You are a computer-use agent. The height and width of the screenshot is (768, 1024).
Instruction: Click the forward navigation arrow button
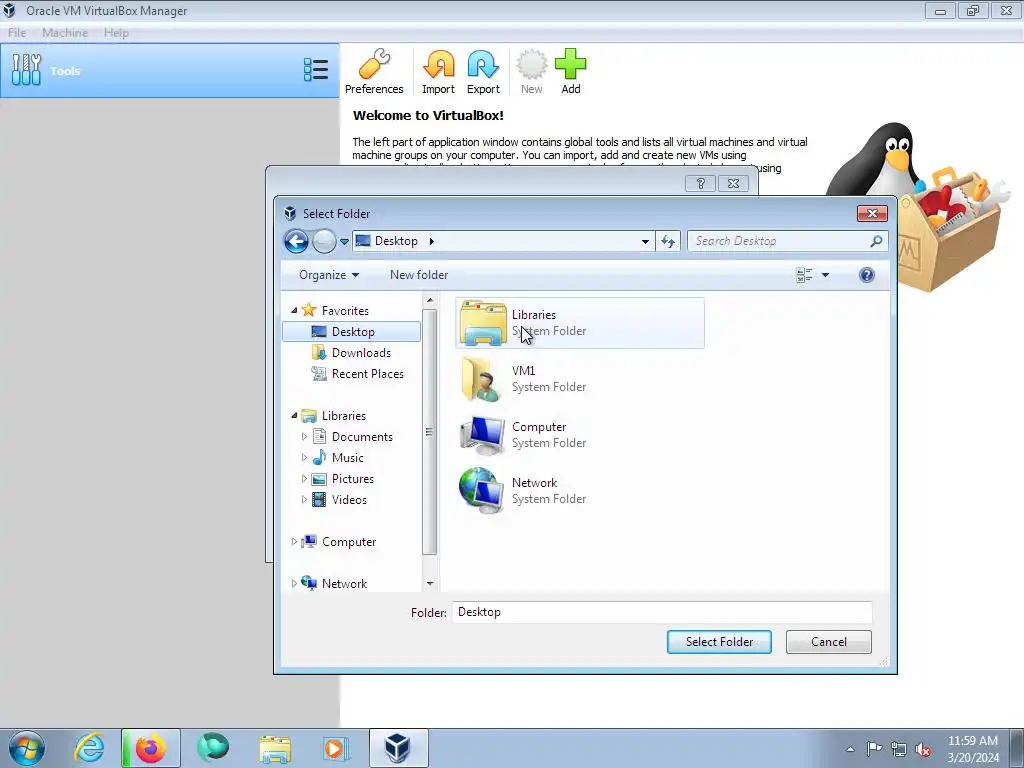324,241
